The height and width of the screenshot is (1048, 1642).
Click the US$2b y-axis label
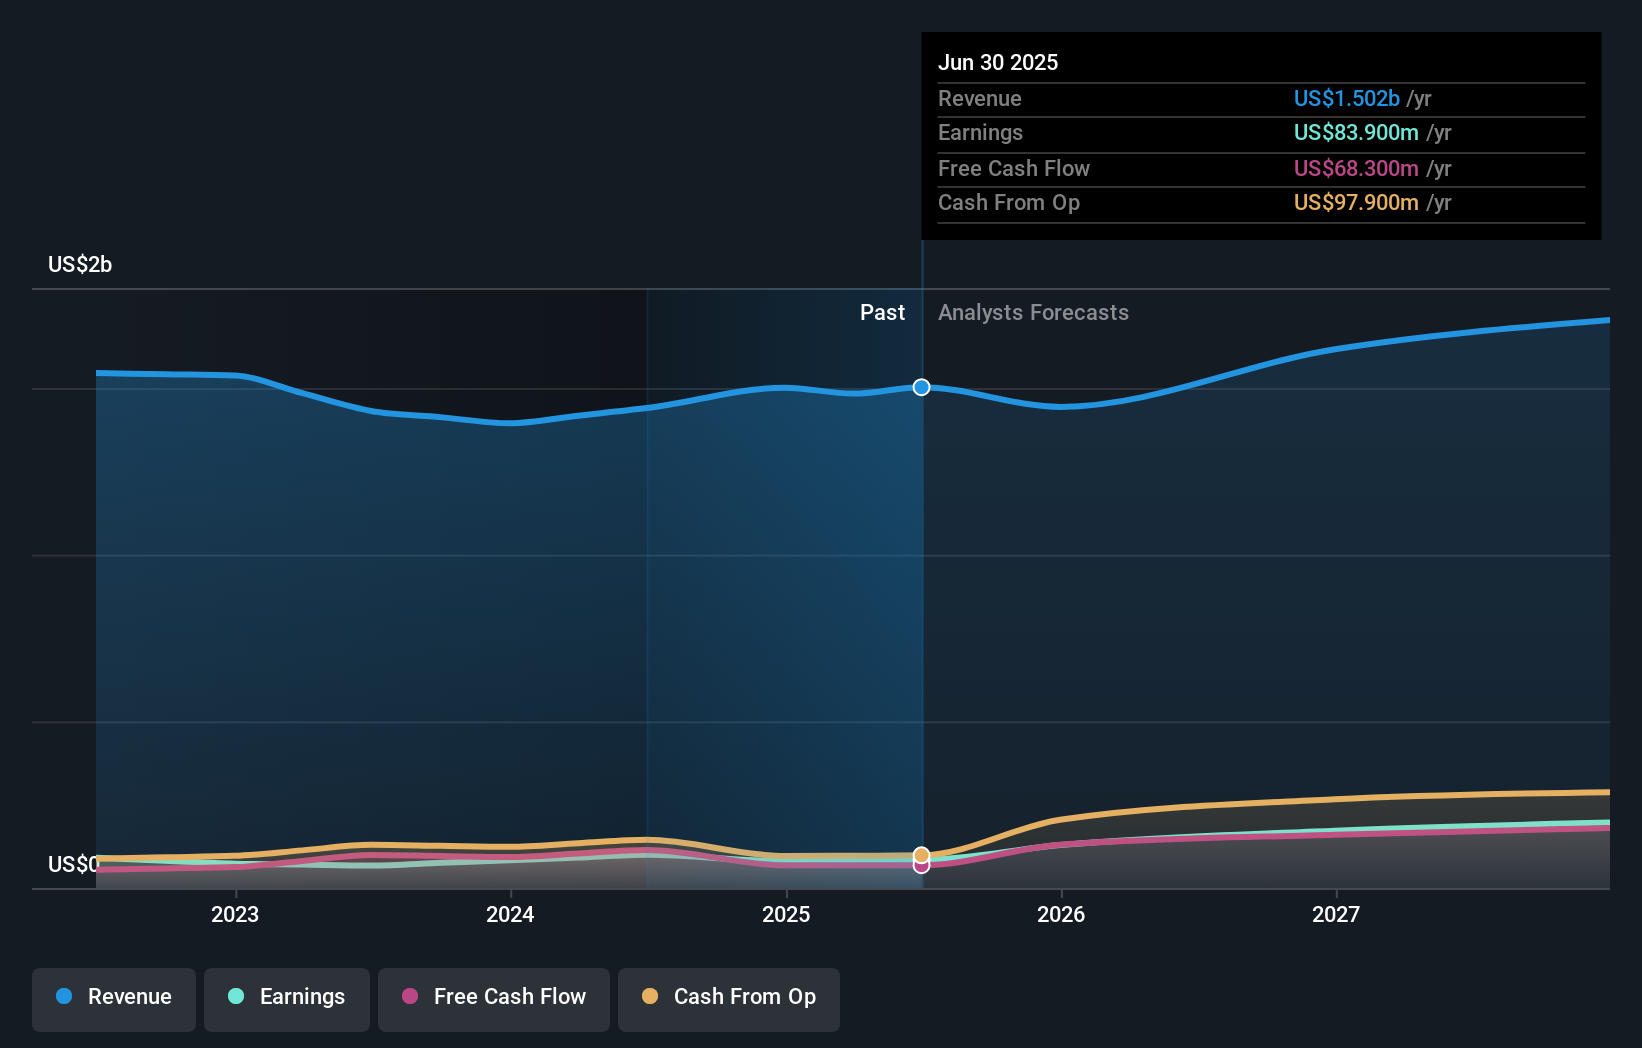[x=80, y=264]
